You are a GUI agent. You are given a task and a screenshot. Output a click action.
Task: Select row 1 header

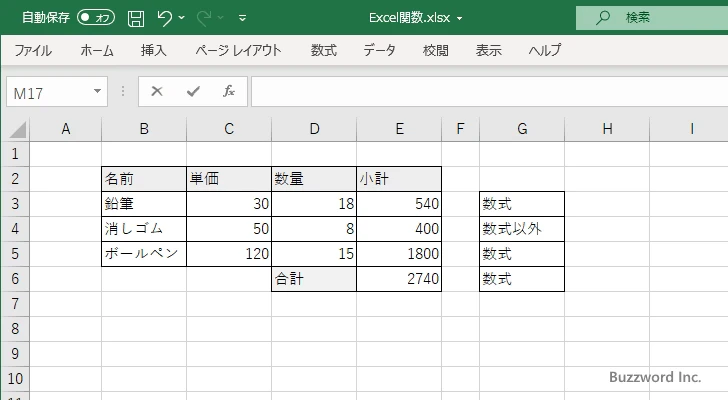click(x=15, y=154)
